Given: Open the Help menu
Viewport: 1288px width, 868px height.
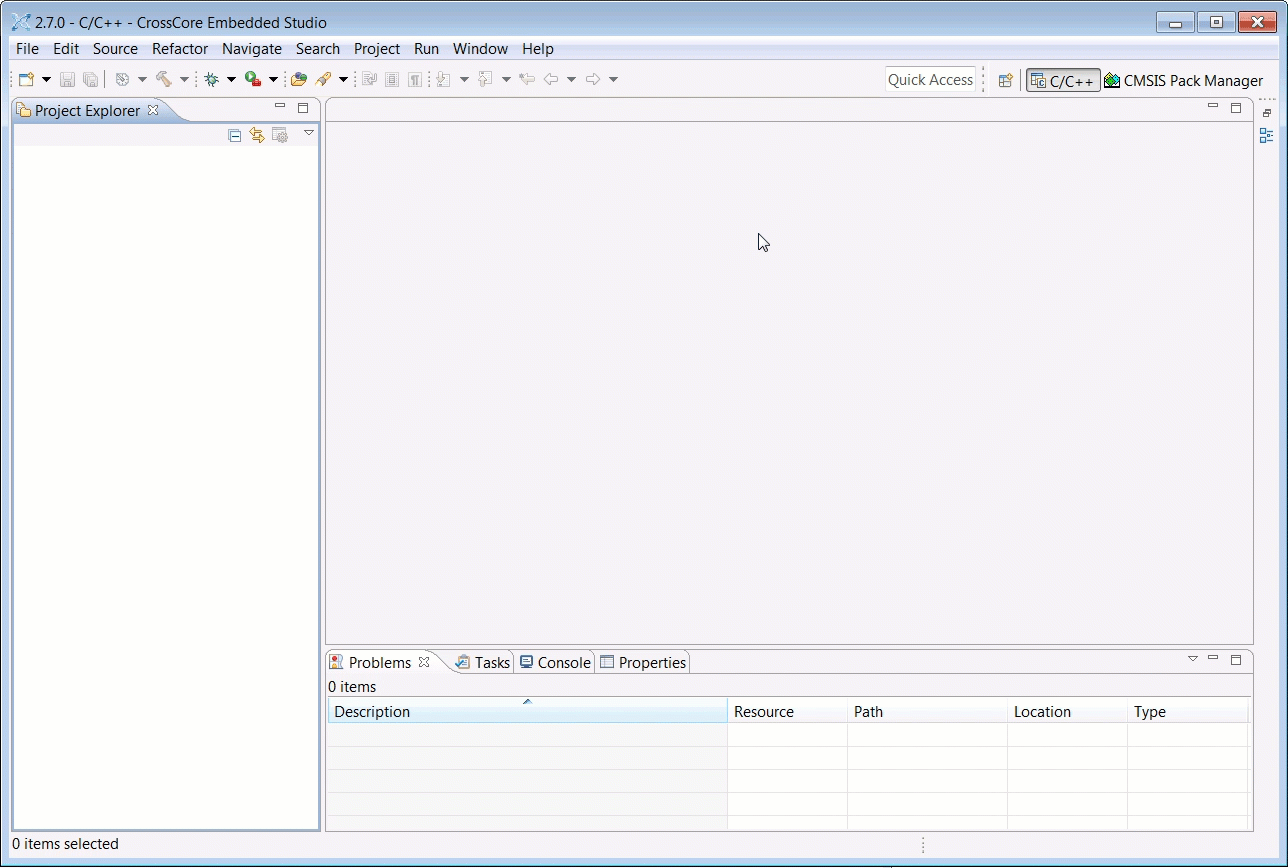Looking at the screenshot, I should click(538, 49).
